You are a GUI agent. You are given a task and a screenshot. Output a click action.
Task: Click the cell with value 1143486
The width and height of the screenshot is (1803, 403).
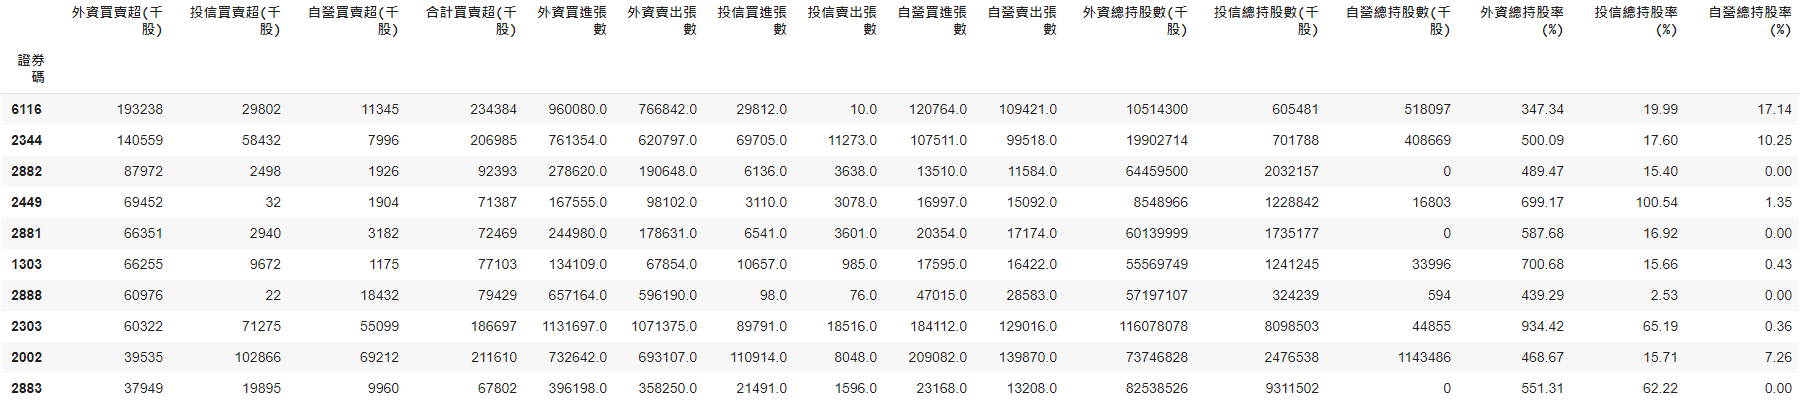[1424, 357]
